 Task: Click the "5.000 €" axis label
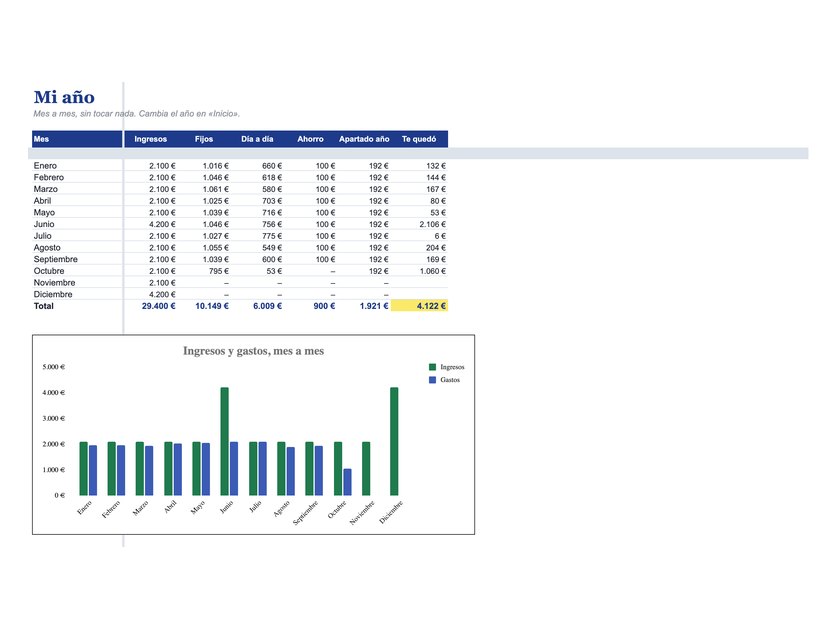pos(54,368)
